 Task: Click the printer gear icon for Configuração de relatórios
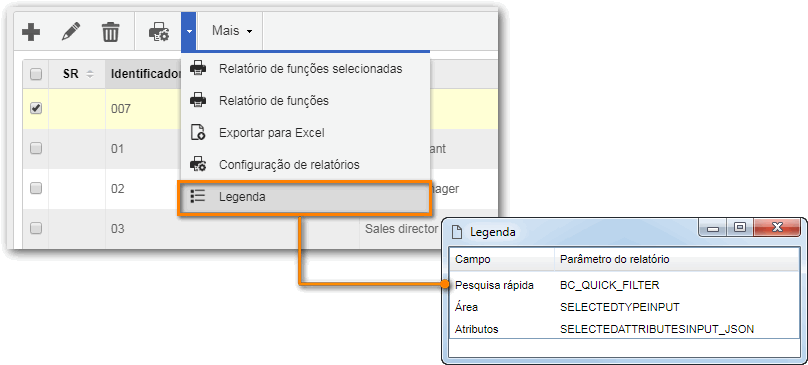click(198, 164)
